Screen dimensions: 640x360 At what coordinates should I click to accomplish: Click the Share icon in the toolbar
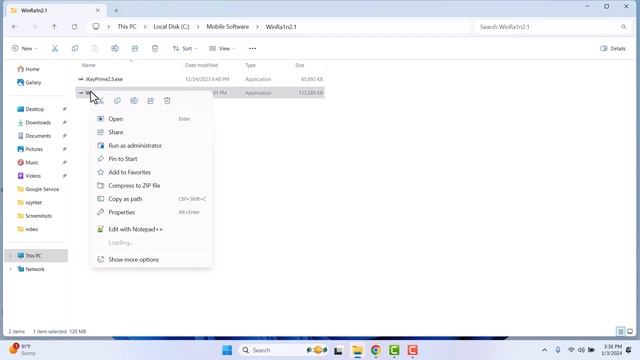tap(135, 49)
